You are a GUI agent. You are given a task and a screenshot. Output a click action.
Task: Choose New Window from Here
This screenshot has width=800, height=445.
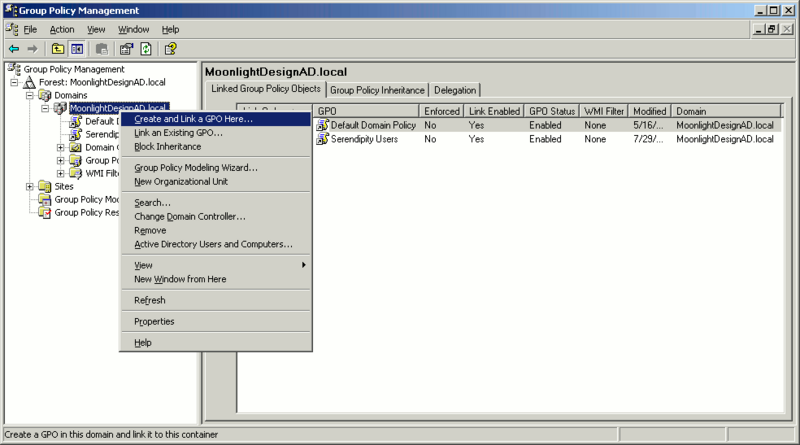[x=216, y=279]
